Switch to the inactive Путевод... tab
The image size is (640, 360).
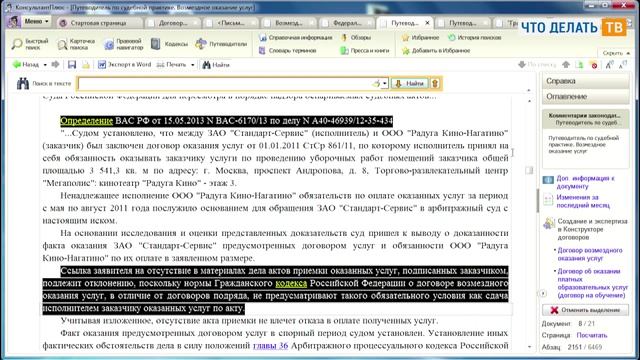[x=462, y=23]
